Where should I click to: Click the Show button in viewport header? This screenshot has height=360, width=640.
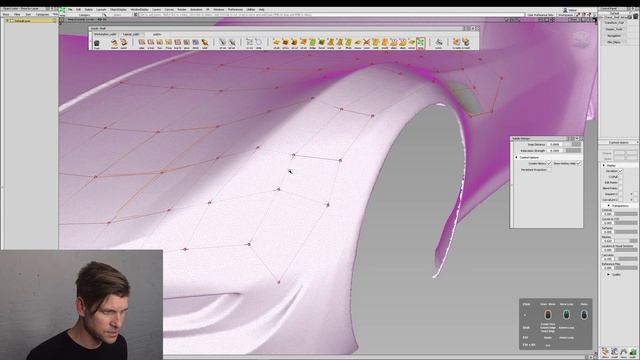pyautogui.click(x=573, y=19)
